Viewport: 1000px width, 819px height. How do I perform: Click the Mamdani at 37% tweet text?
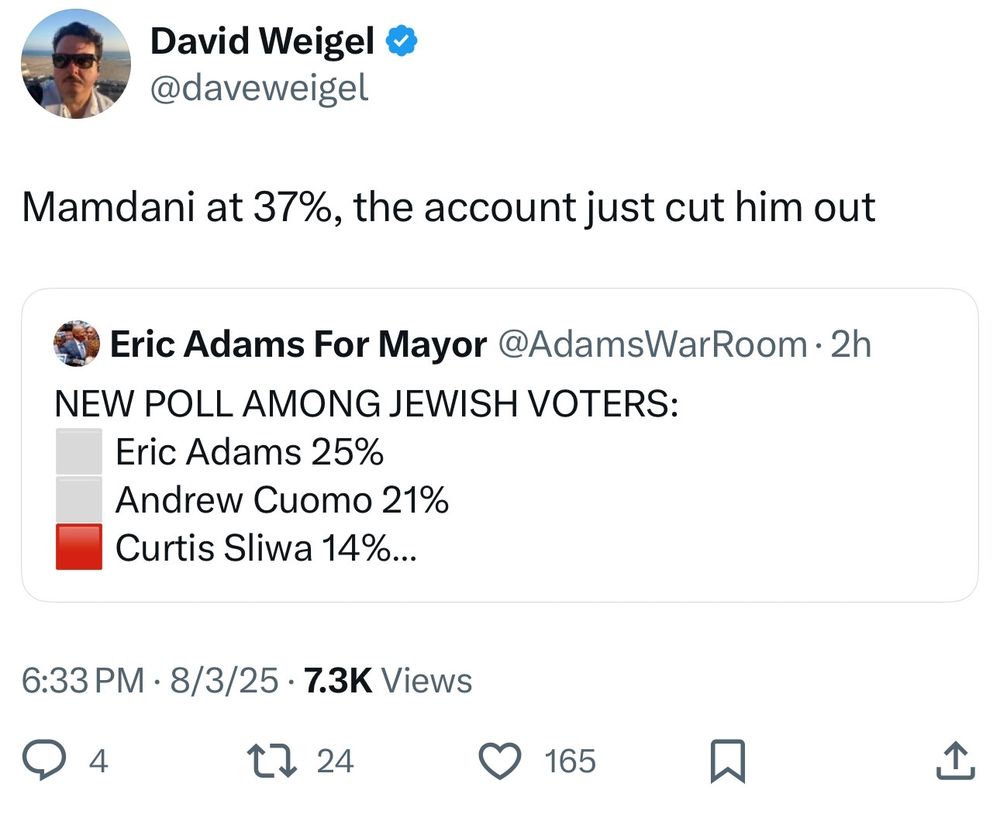(449, 208)
